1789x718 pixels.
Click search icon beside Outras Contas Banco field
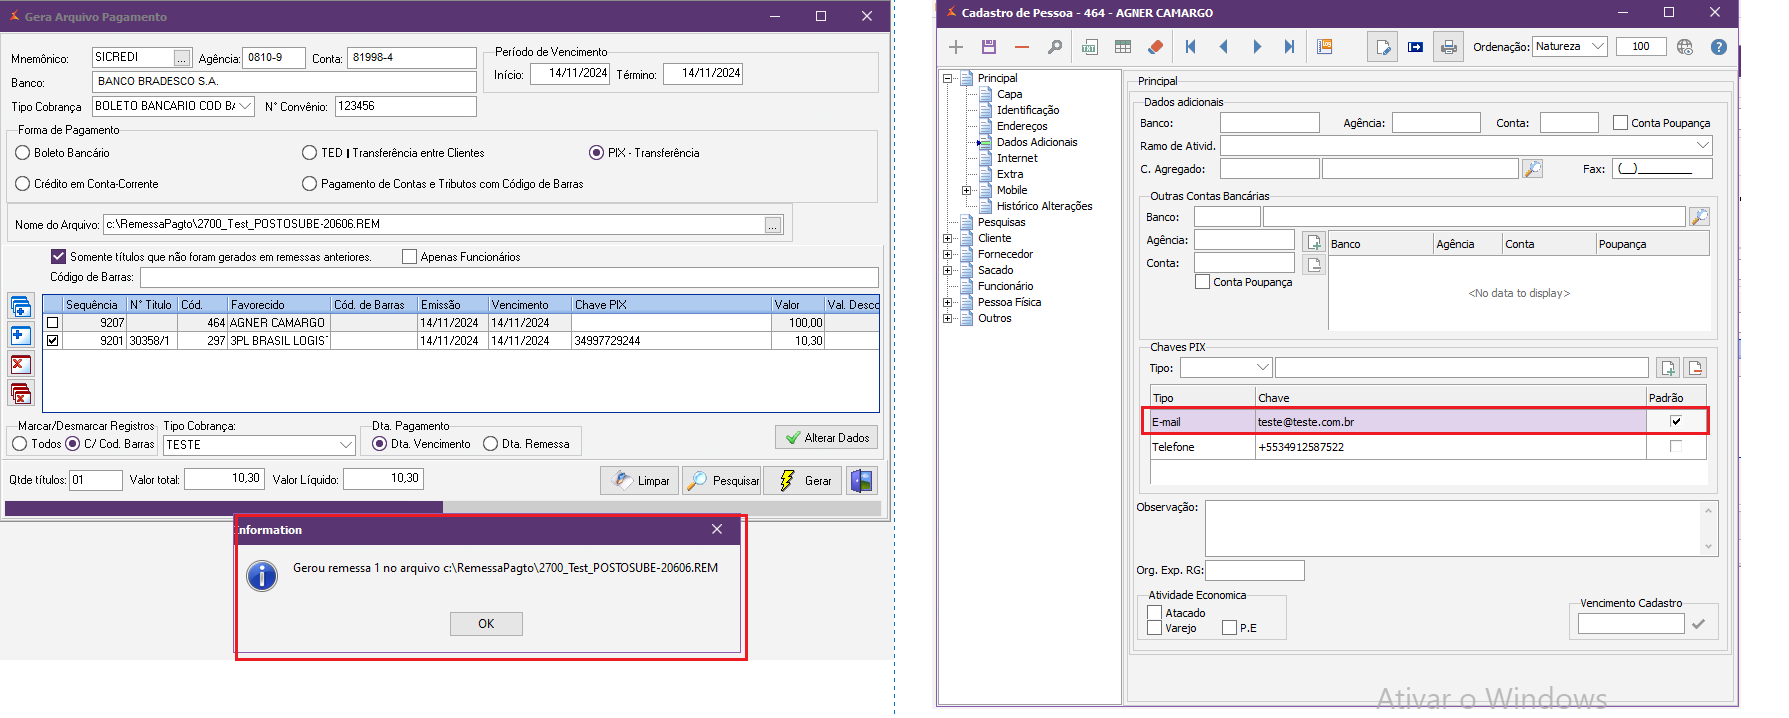point(1699,217)
